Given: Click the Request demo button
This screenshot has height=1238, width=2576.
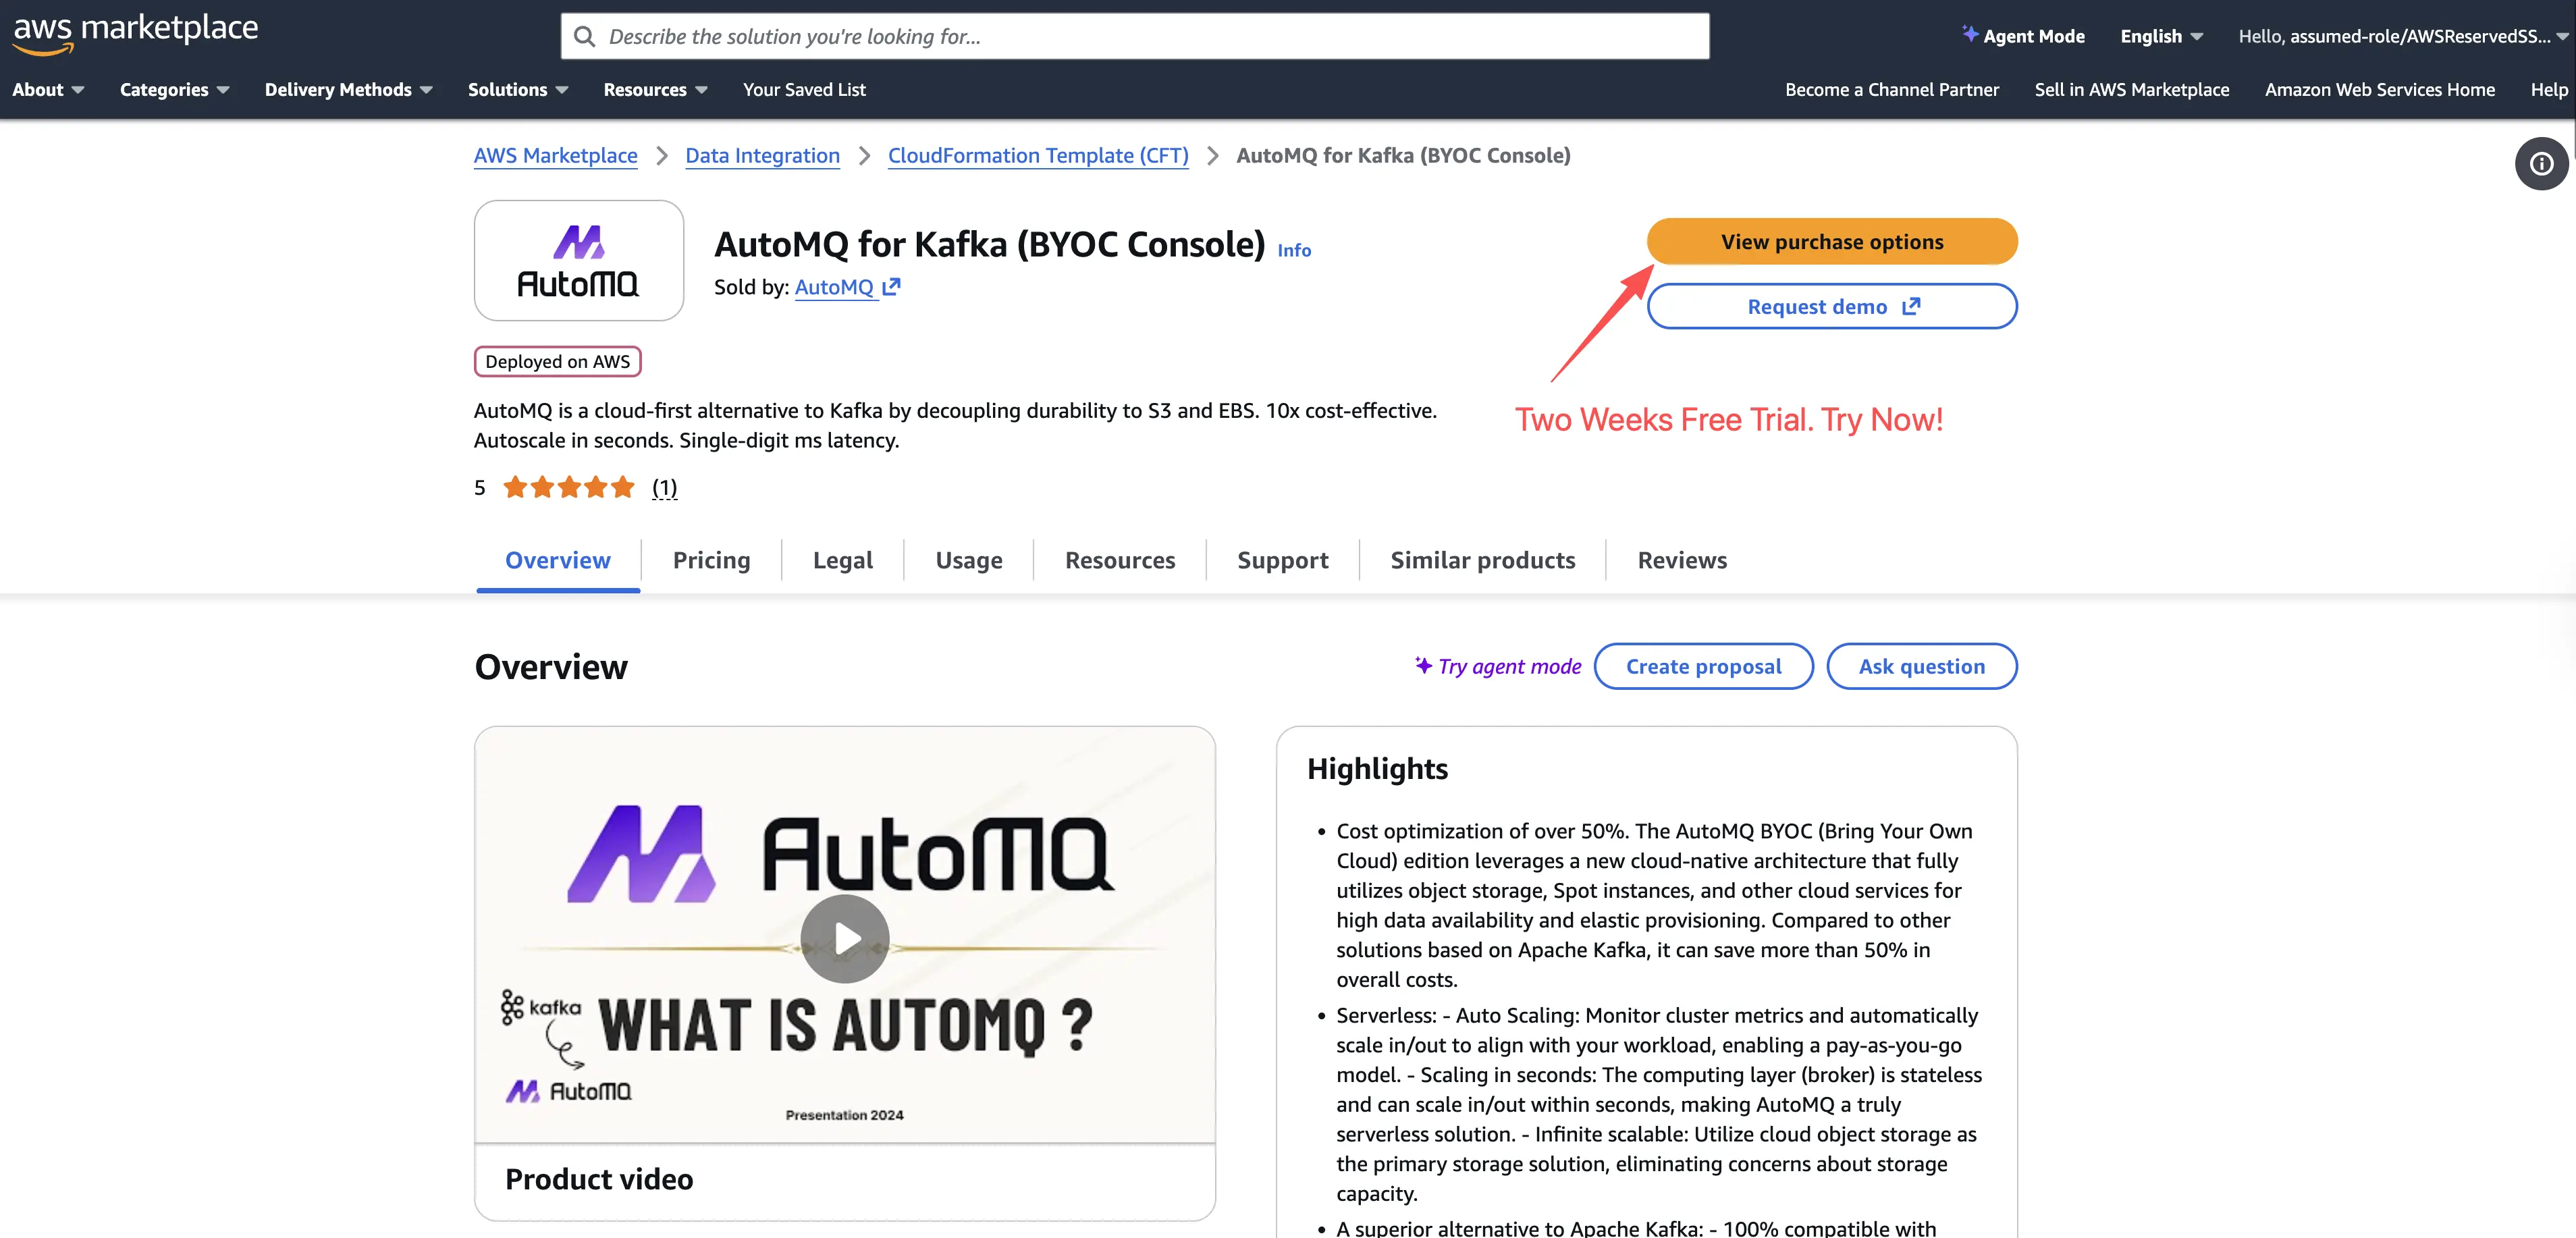Looking at the screenshot, I should tap(1831, 307).
